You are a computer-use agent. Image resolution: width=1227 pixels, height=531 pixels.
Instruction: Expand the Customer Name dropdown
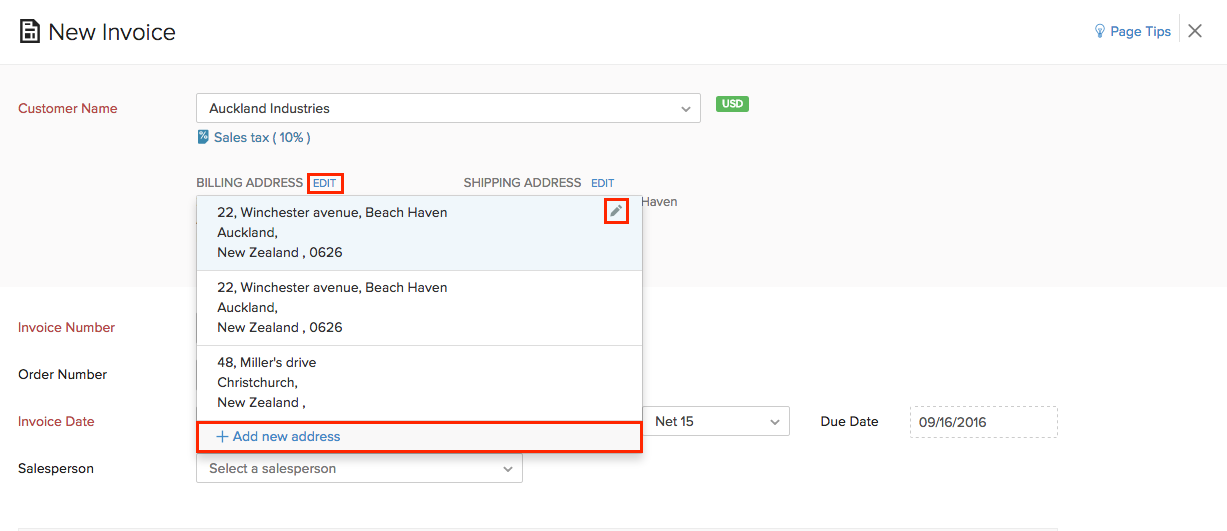coord(685,108)
